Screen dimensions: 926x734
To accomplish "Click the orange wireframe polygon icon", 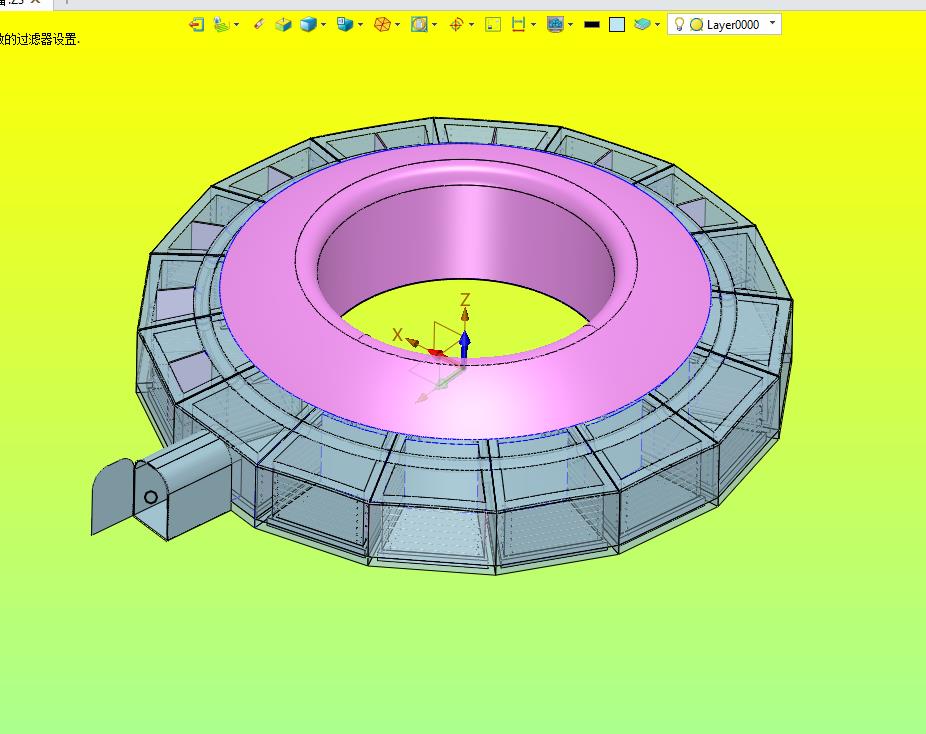I will pos(382,25).
